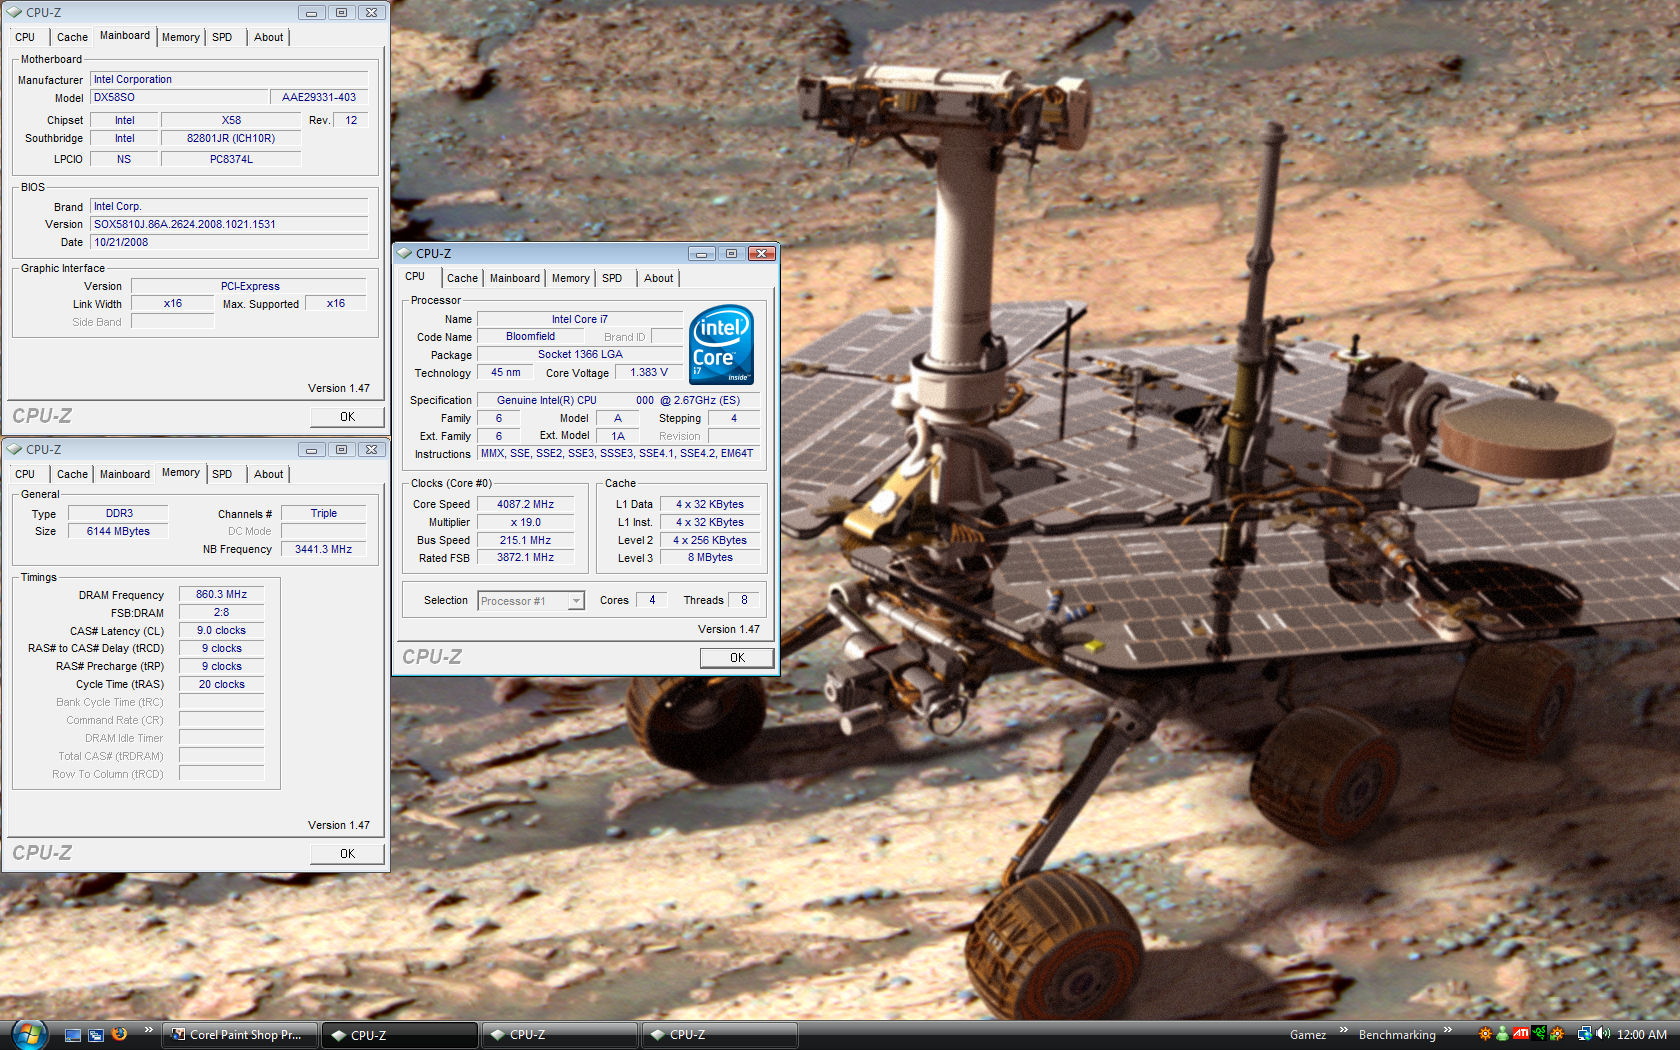This screenshot has height=1050, width=1680.
Task: Click the Intel Core i7 logo badge
Action: 721,344
